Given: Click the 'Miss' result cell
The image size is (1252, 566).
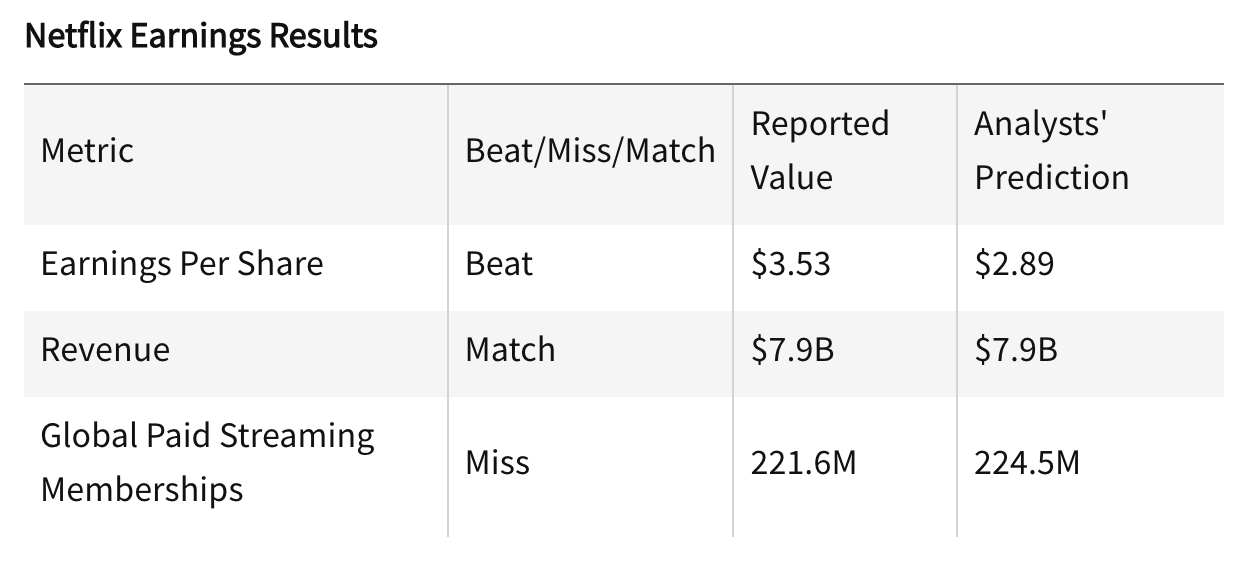Looking at the screenshot, I should pos(497,463).
